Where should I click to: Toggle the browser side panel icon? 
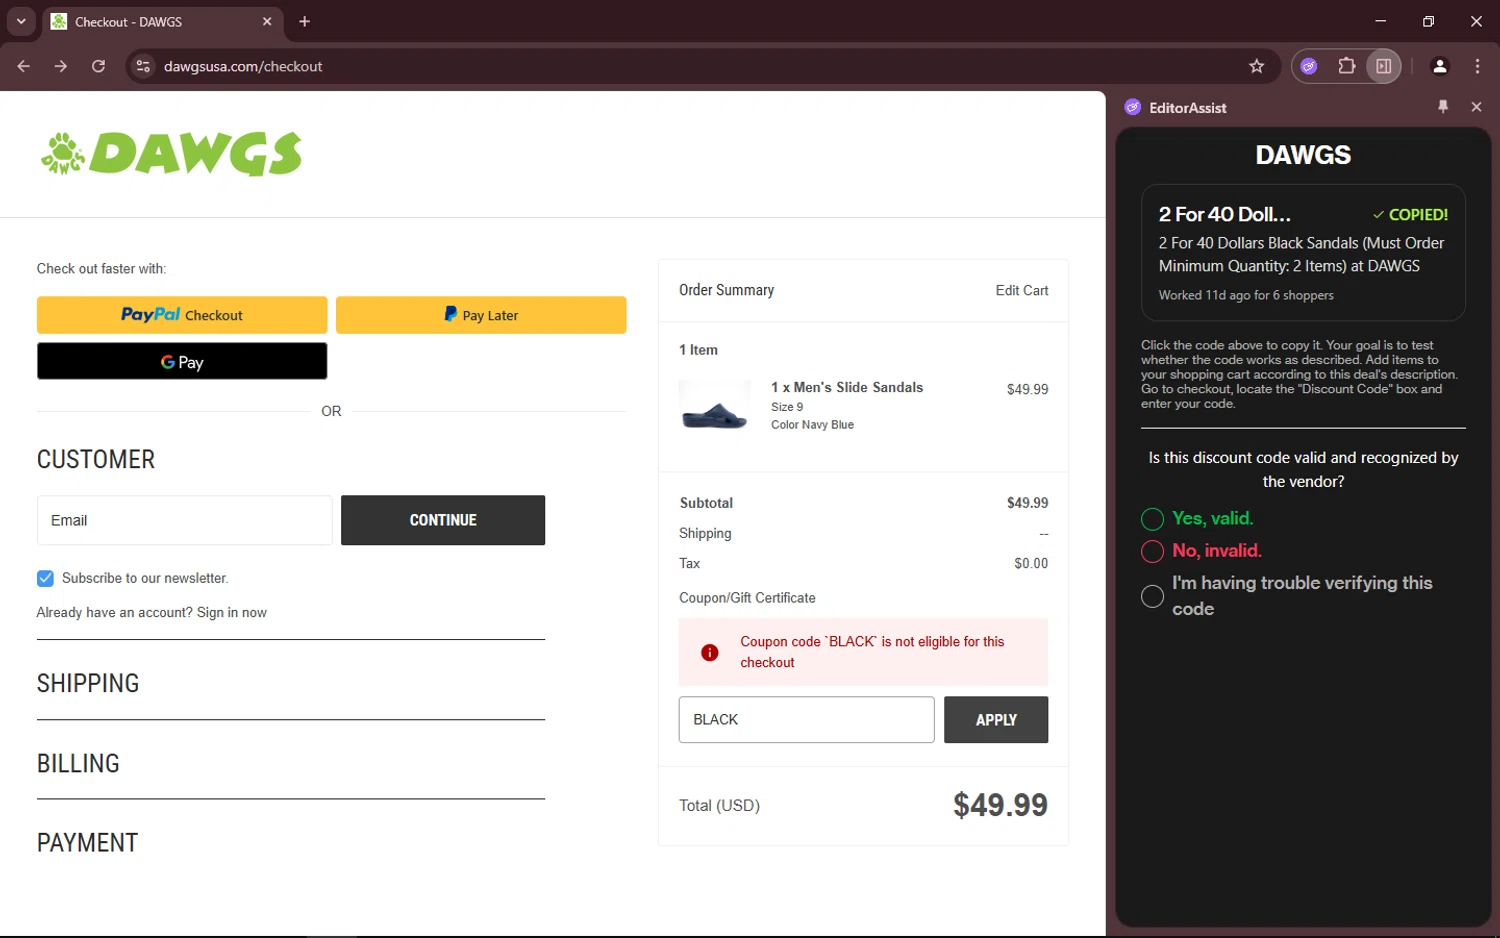click(x=1384, y=66)
